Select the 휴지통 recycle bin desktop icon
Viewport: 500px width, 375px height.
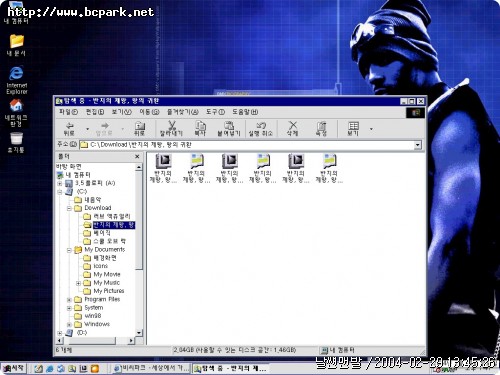point(16,143)
